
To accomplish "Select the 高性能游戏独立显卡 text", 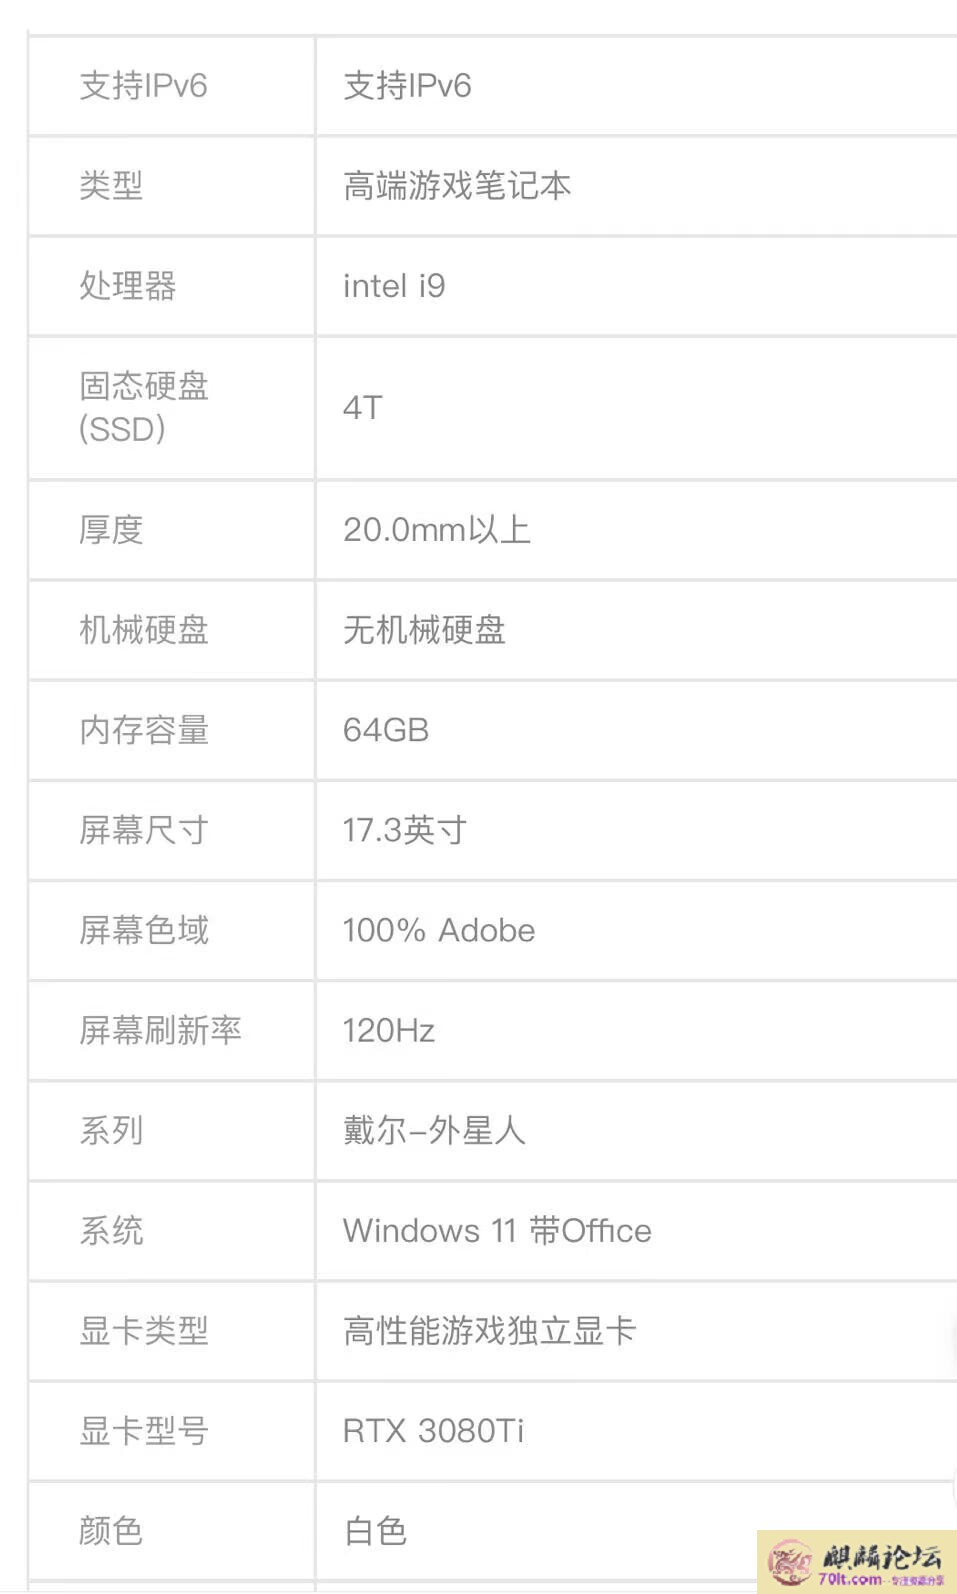I will click(489, 1331).
